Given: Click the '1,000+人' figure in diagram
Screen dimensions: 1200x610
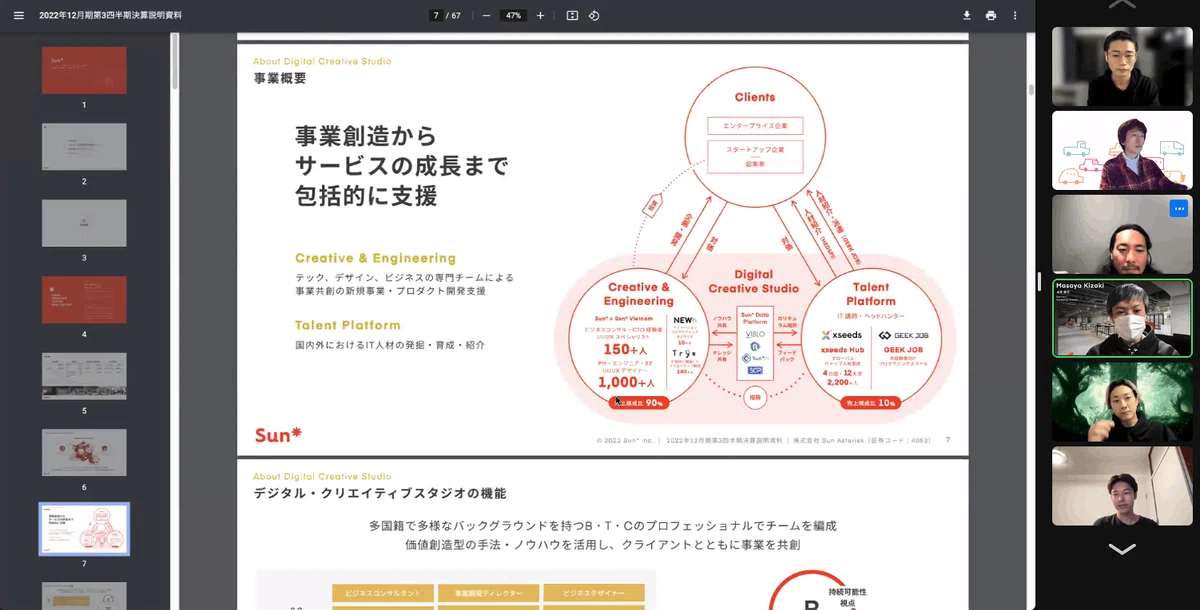Looking at the screenshot, I should tap(625, 383).
